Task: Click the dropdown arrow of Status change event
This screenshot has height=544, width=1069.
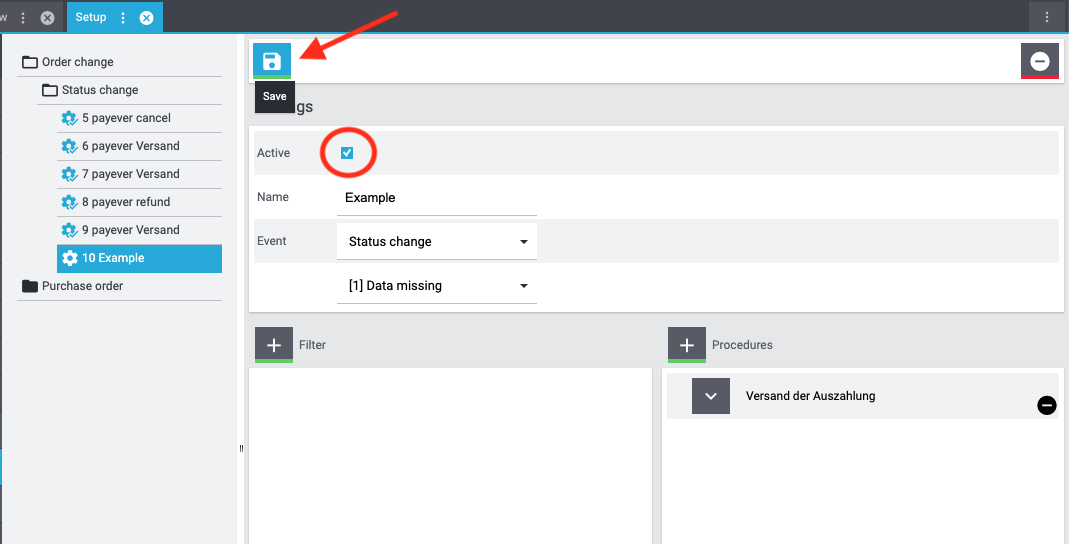Action: 524,242
